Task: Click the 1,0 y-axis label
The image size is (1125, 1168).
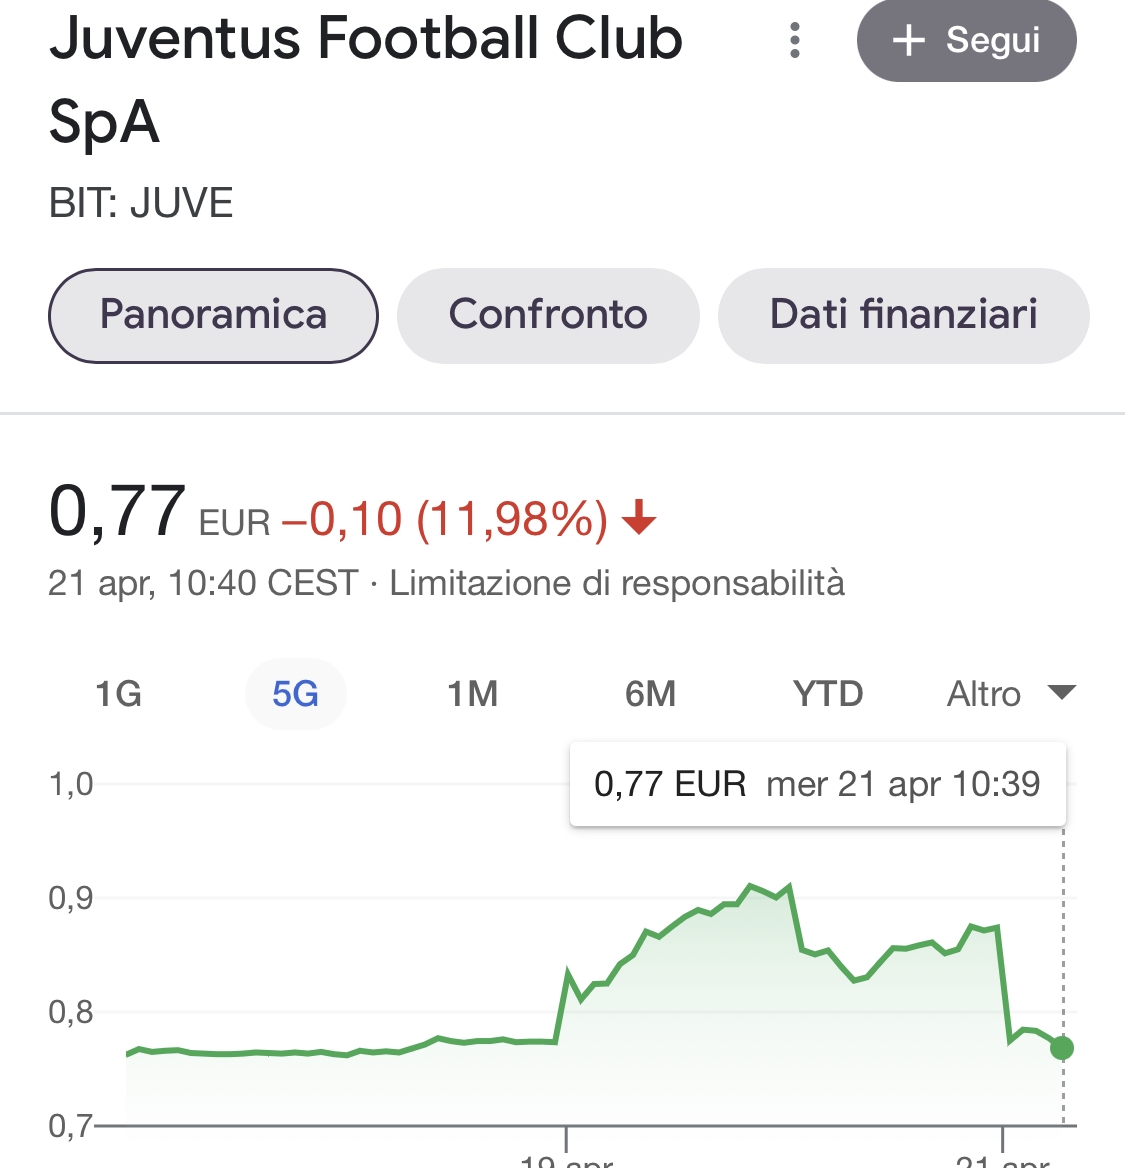Action: click(71, 784)
